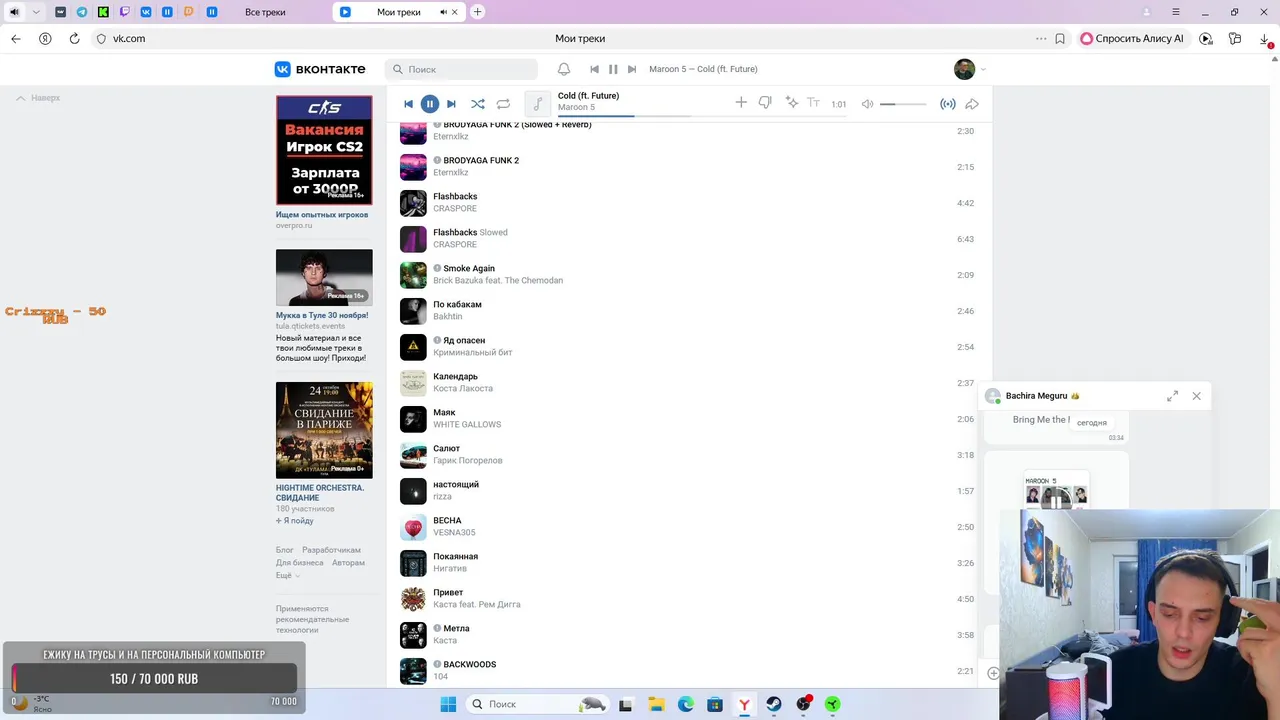Open a new browser tab
The width and height of the screenshot is (1280, 720).
[477, 12]
